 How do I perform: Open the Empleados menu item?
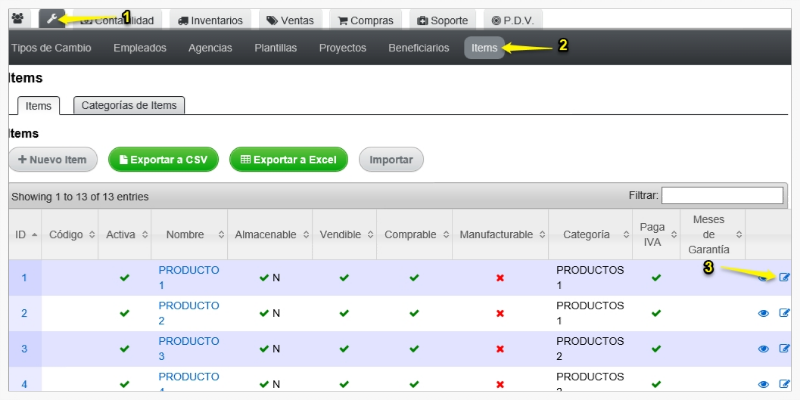tap(140, 48)
